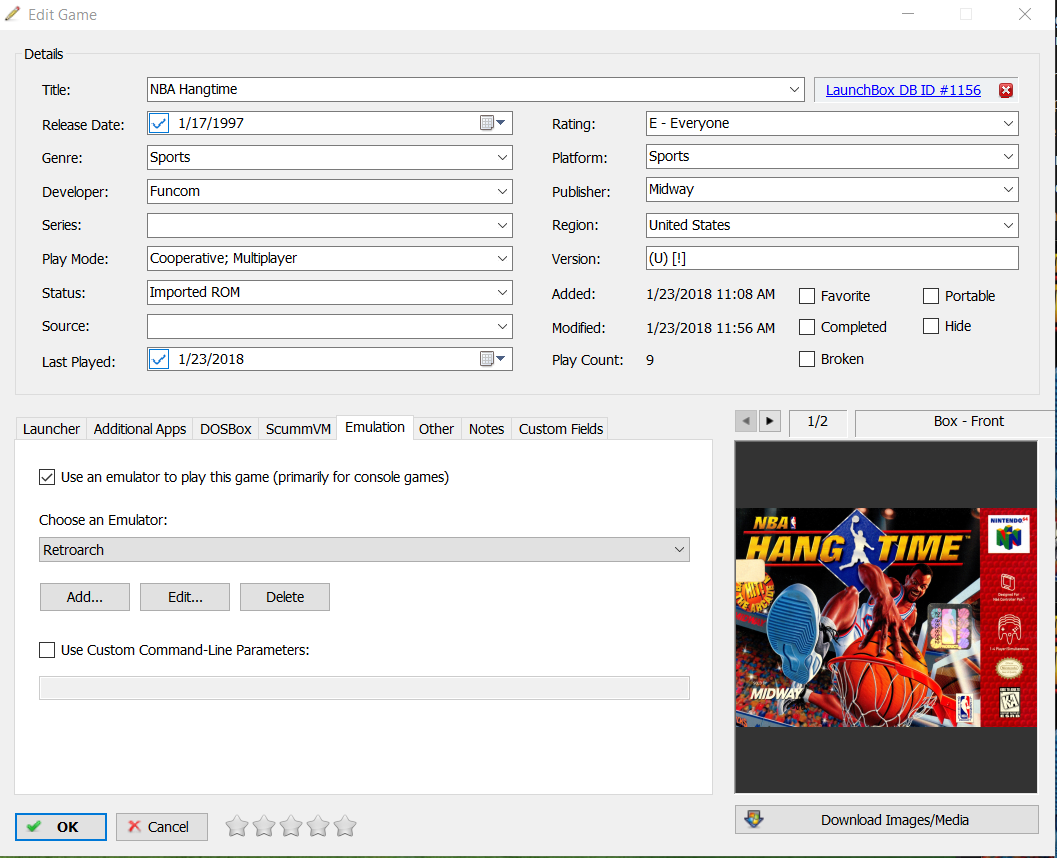Image resolution: width=1057 pixels, height=858 pixels.
Task: Open the Status dropdown
Action: pyautogui.click(x=502, y=293)
